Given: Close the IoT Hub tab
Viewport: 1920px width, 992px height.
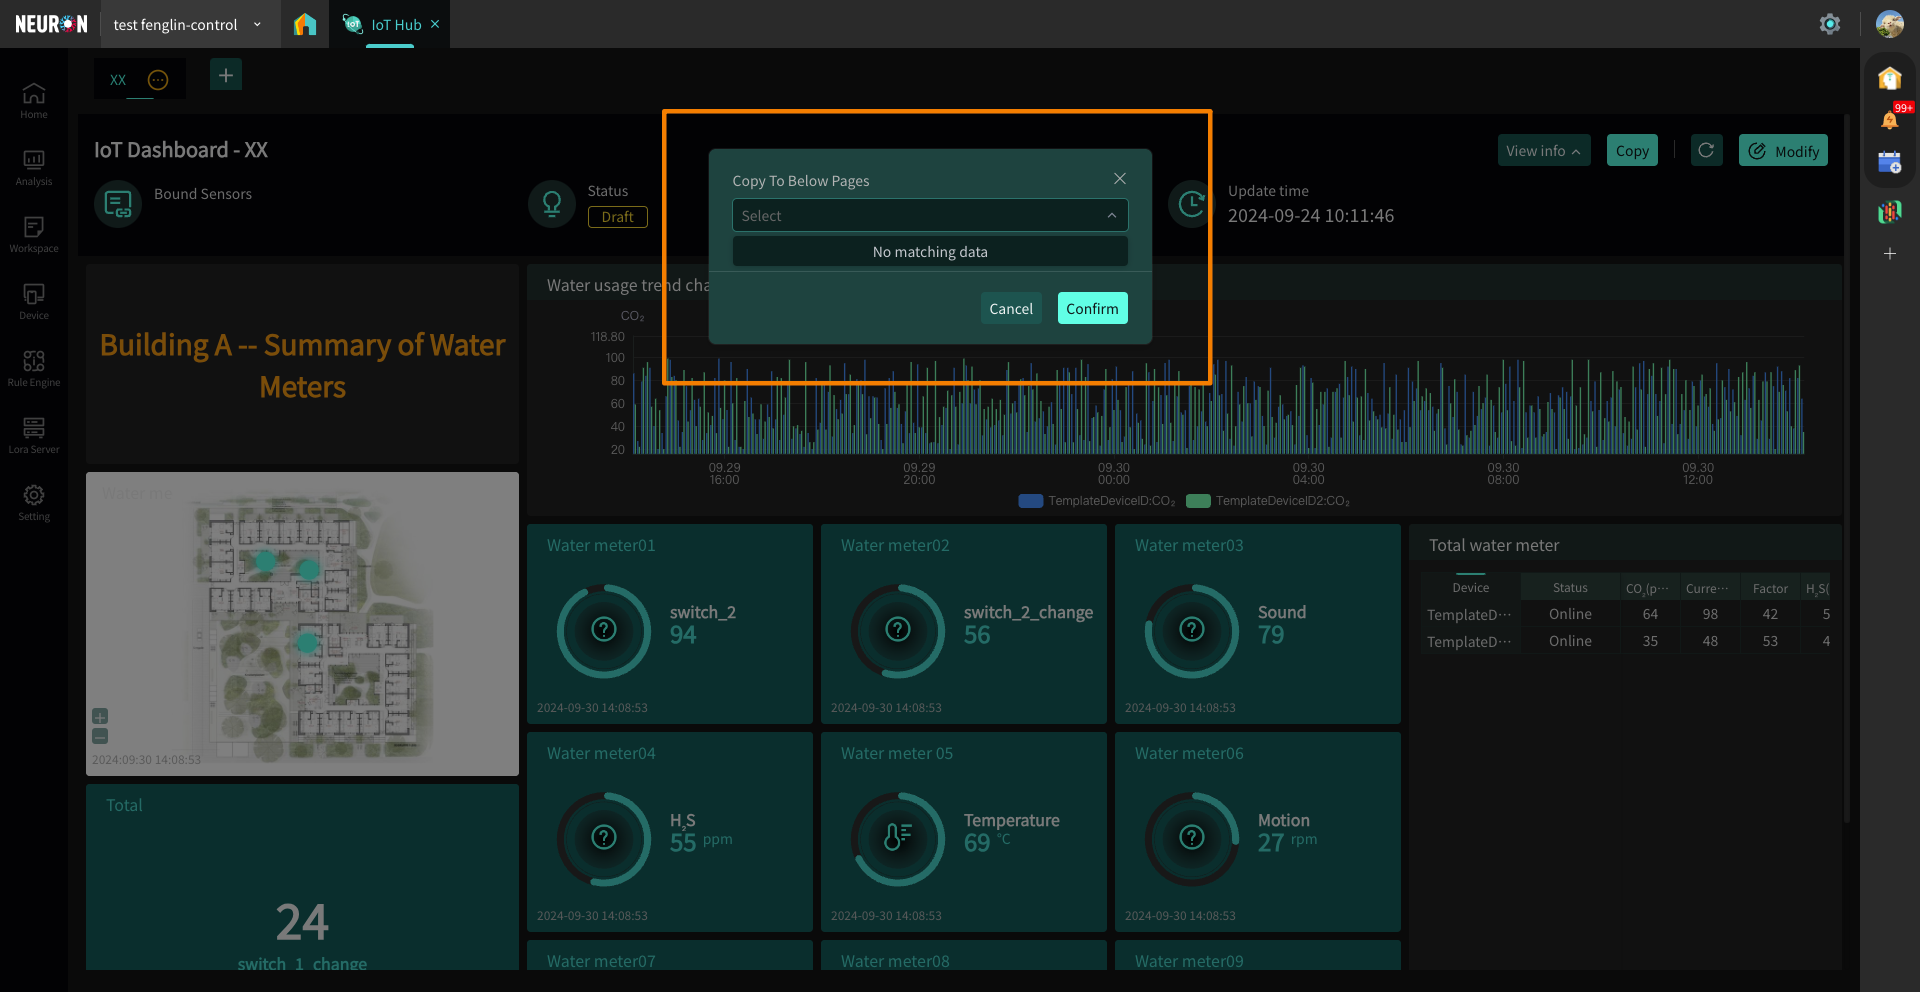Looking at the screenshot, I should click(x=435, y=24).
